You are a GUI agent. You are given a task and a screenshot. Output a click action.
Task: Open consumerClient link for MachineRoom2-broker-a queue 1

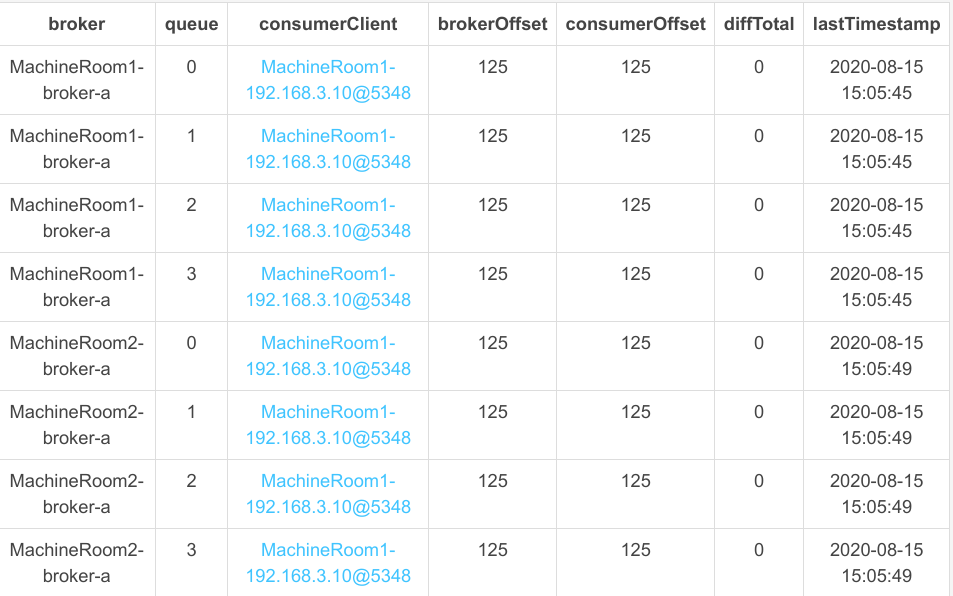(328, 425)
